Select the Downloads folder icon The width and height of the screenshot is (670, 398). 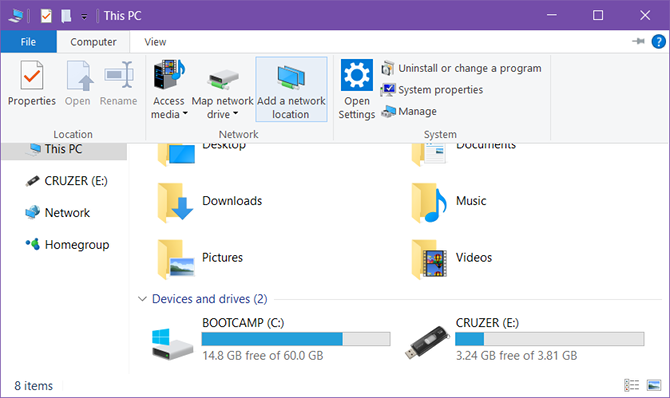tap(175, 203)
